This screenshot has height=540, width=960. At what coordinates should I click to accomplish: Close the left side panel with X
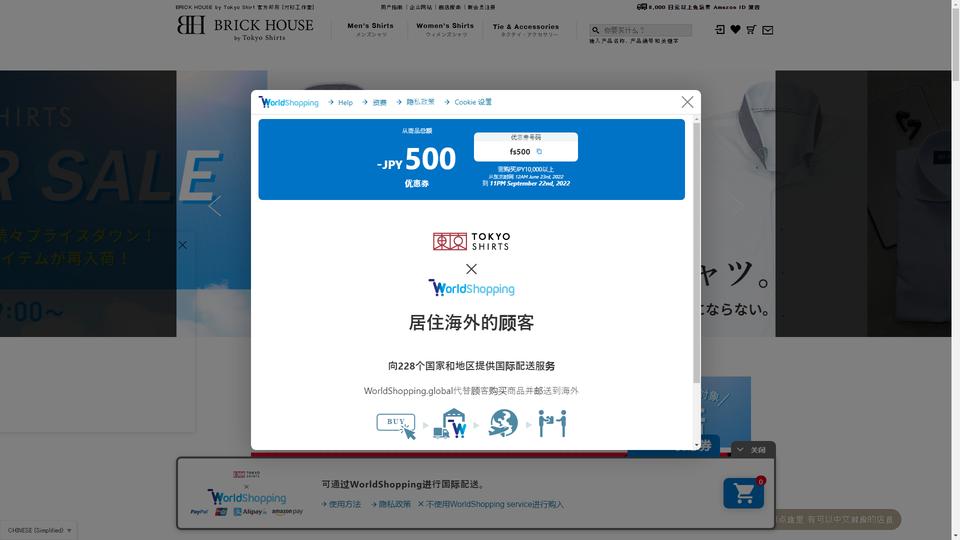182,245
